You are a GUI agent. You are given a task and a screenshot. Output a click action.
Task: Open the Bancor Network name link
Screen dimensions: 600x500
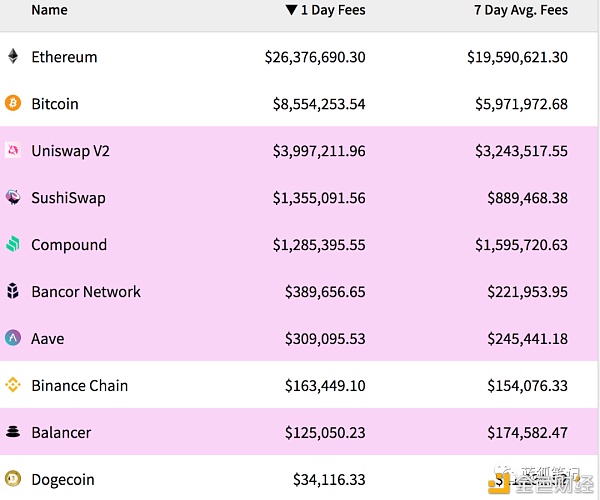click(x=86, y=292)
